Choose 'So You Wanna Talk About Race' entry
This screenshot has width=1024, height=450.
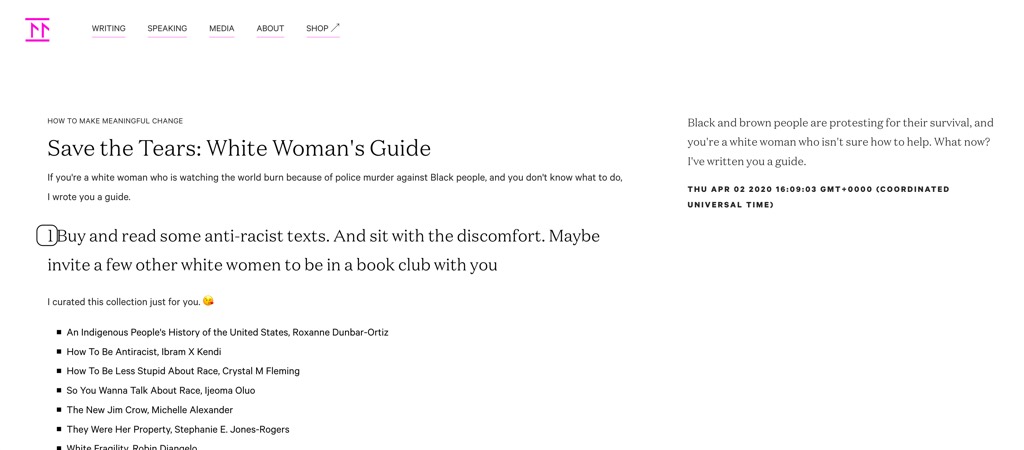[160, 390]
